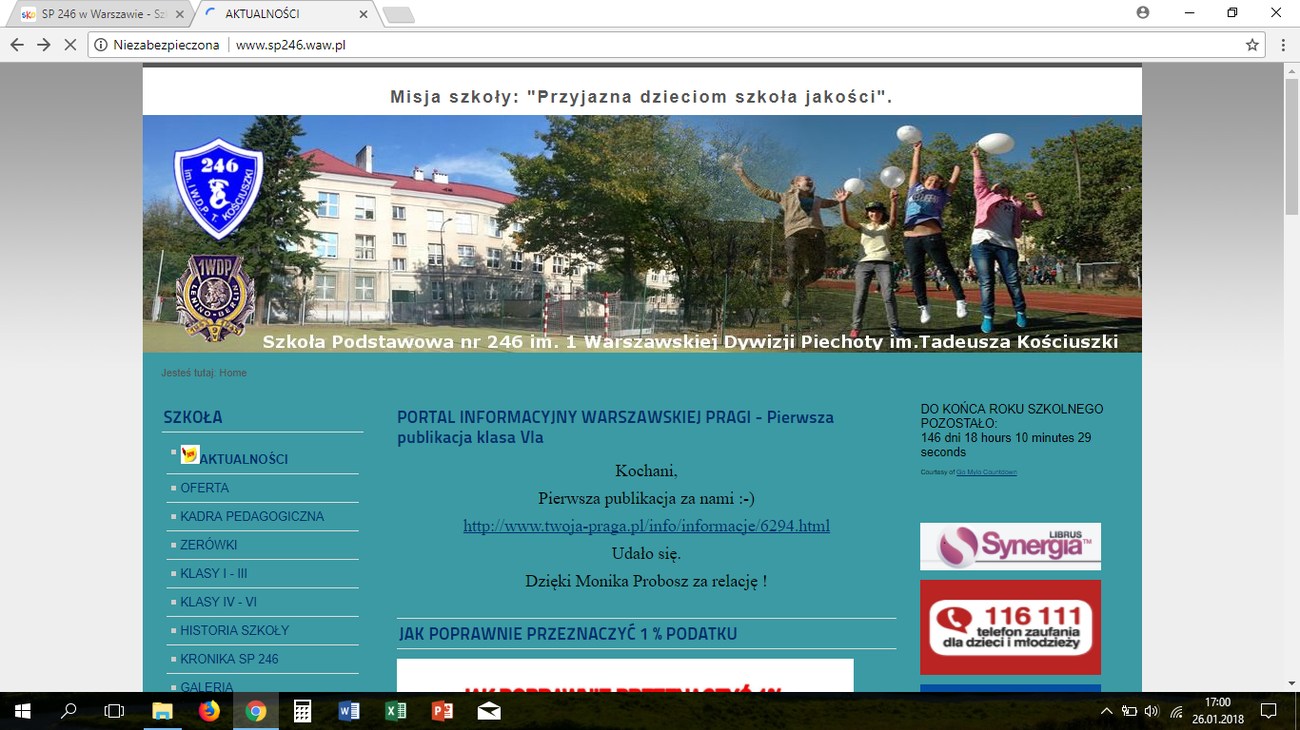Open the Mail app from the taskbar
1300x730 pixels.
(x=489, y=711)
